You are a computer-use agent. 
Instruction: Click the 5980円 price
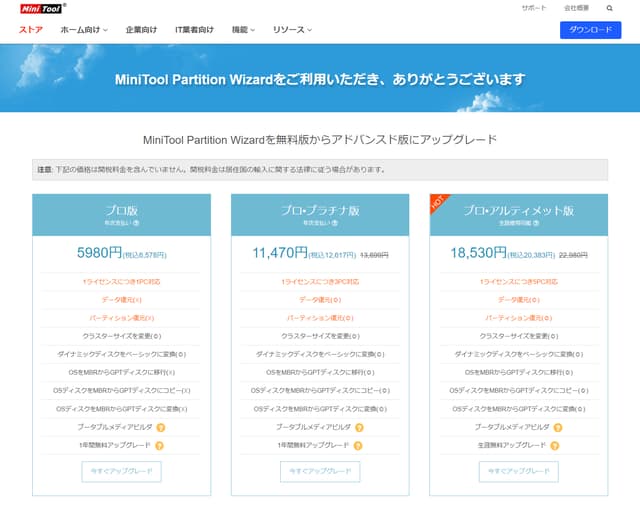coord(100,253)
